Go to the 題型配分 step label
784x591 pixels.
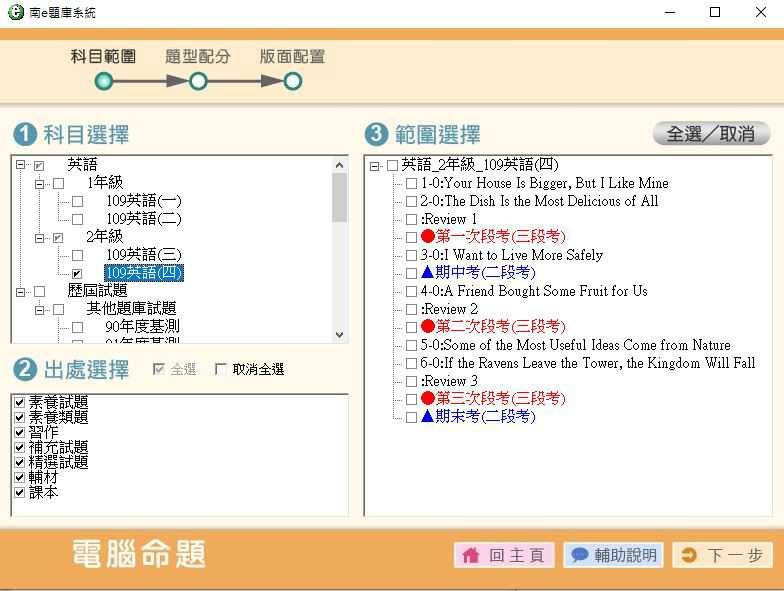click(198, 56)
